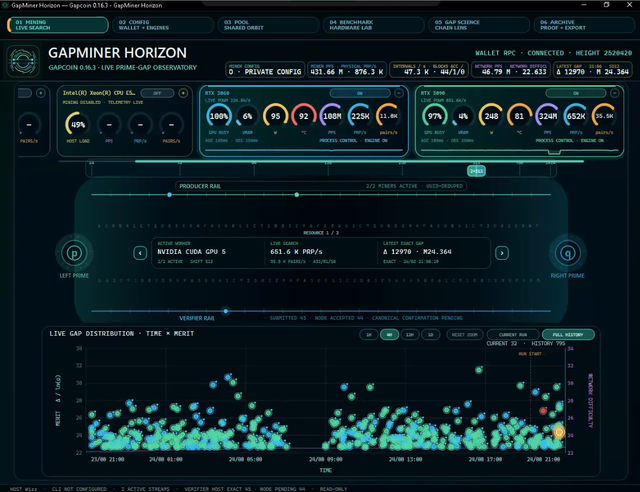Click the Xeon host load 49% gauge
The image size is (640, 492).
[78, 125]
